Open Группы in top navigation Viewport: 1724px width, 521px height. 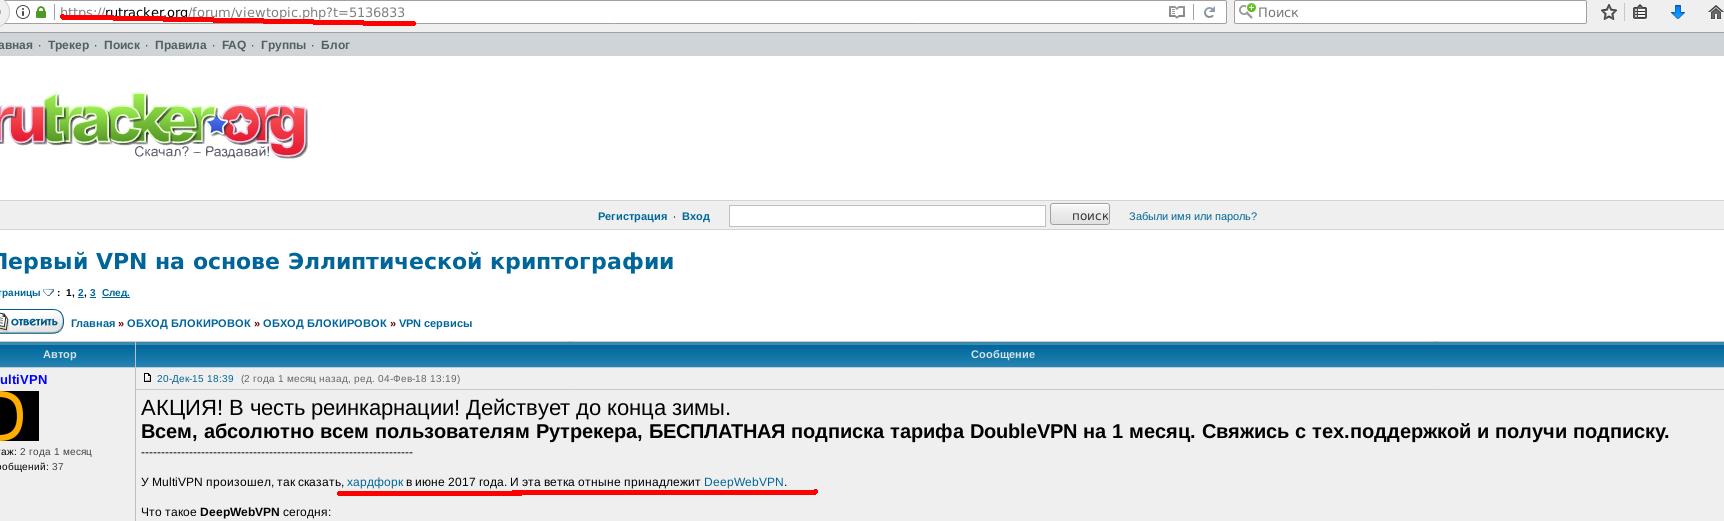[283, 45]
